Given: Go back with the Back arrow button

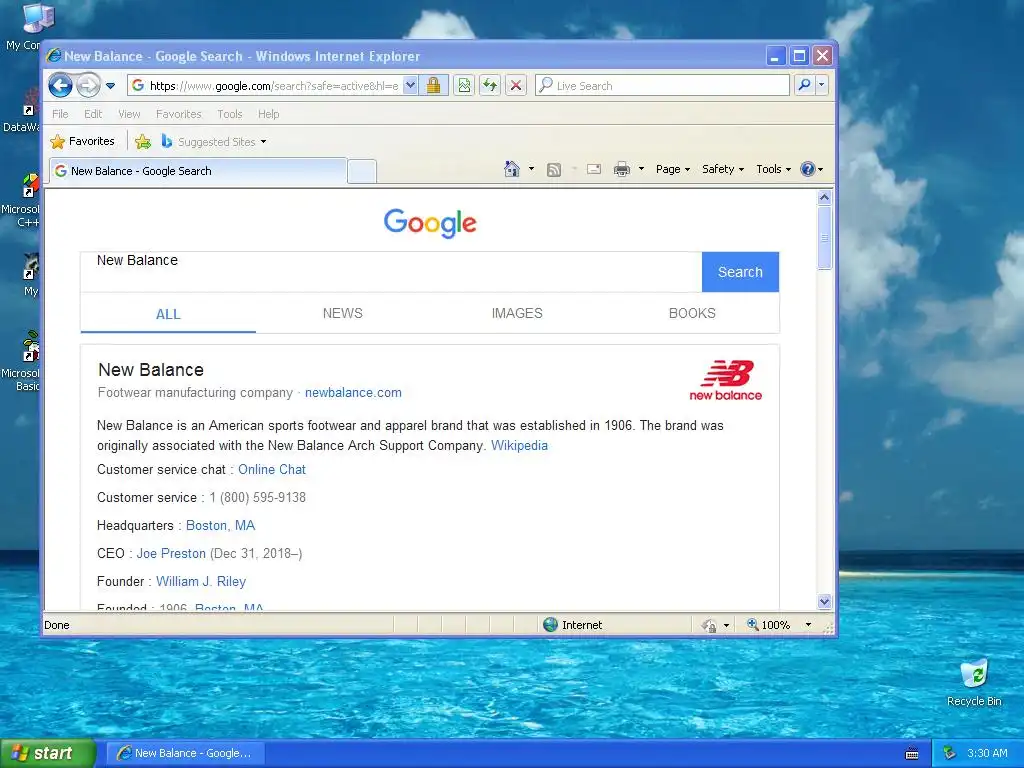Looking at the screenshot, I should 60,85.
